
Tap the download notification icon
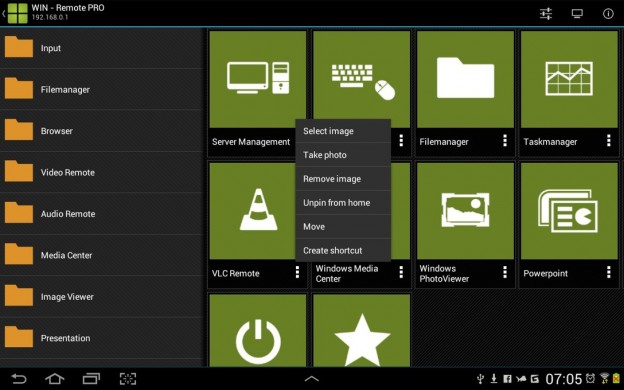494,379
